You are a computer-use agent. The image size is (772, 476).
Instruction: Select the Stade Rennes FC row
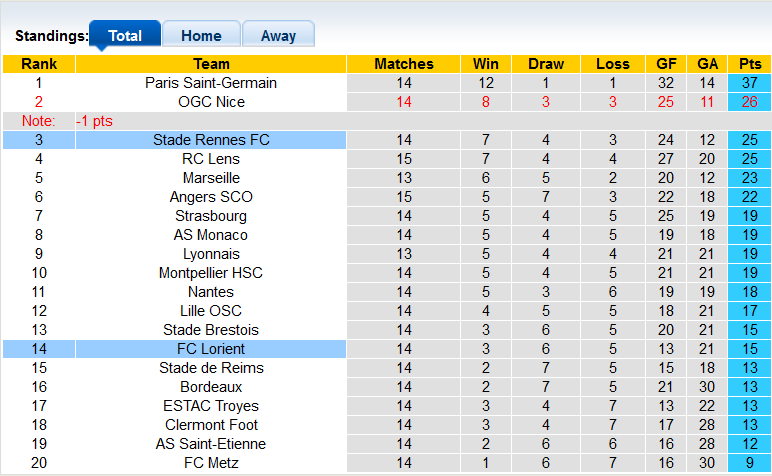coord(211,140)
